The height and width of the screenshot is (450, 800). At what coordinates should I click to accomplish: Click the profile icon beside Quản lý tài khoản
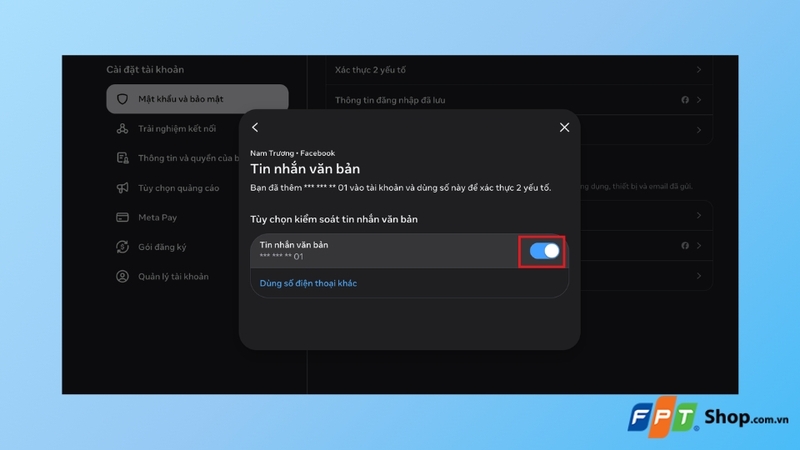(x=122, y=277)
